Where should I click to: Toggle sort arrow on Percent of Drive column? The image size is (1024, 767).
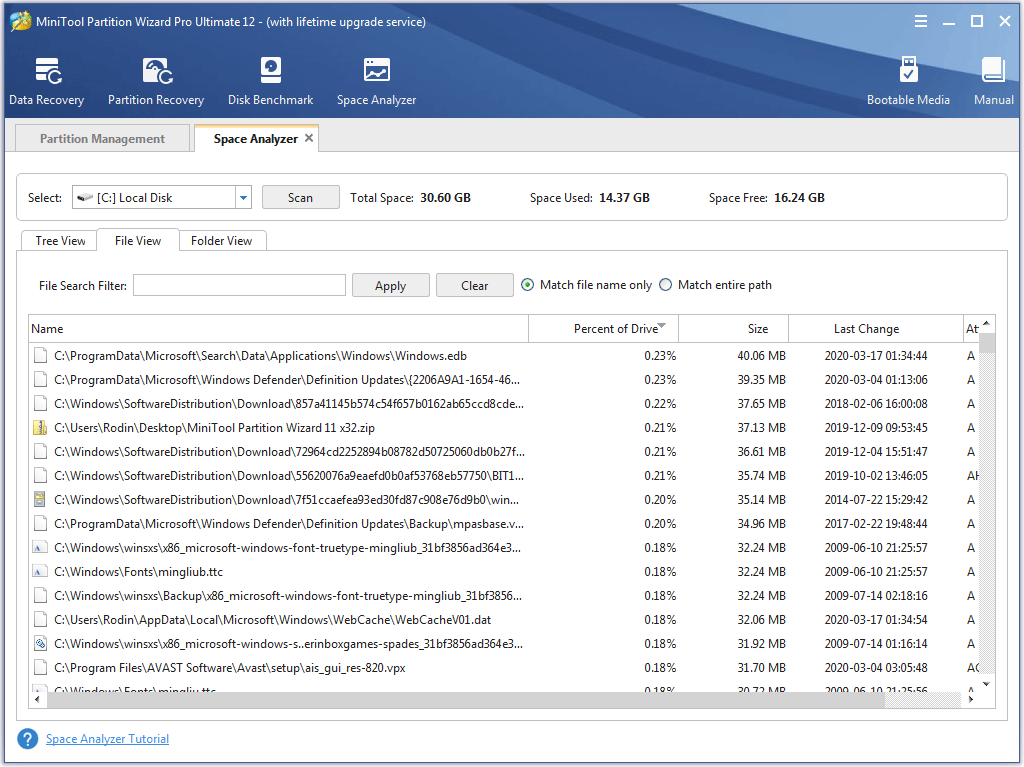(662, 325)
